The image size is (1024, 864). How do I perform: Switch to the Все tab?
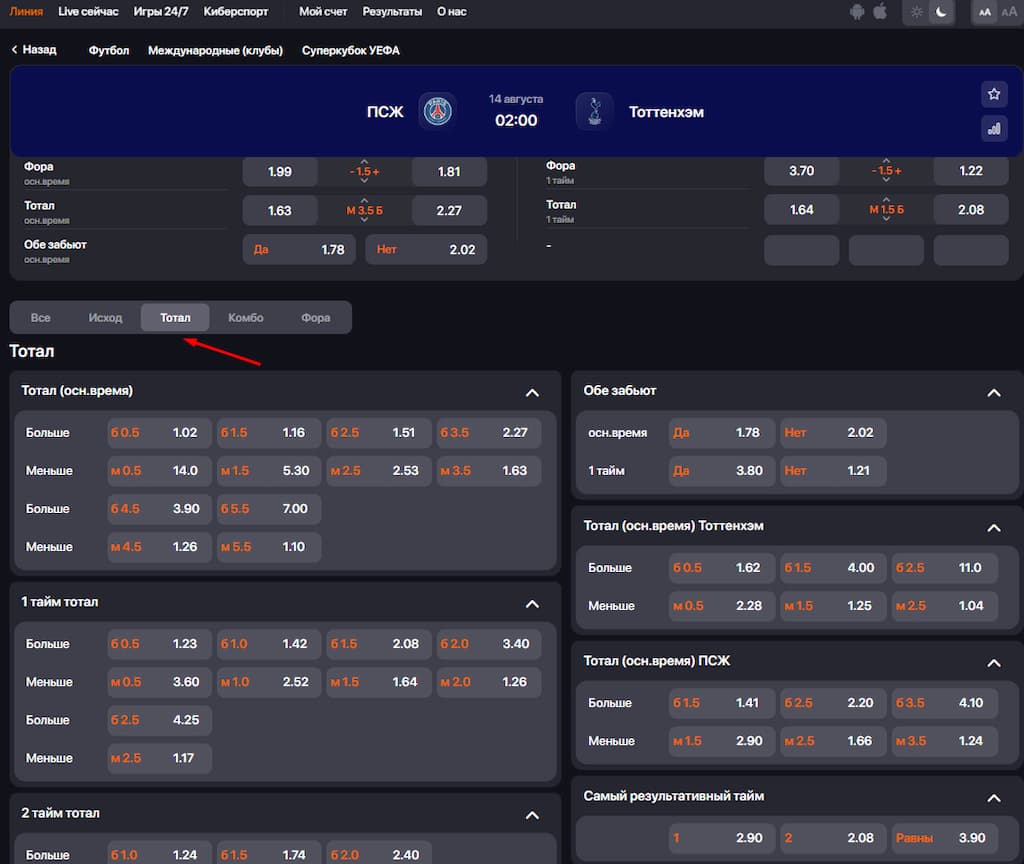coord(40,317)
